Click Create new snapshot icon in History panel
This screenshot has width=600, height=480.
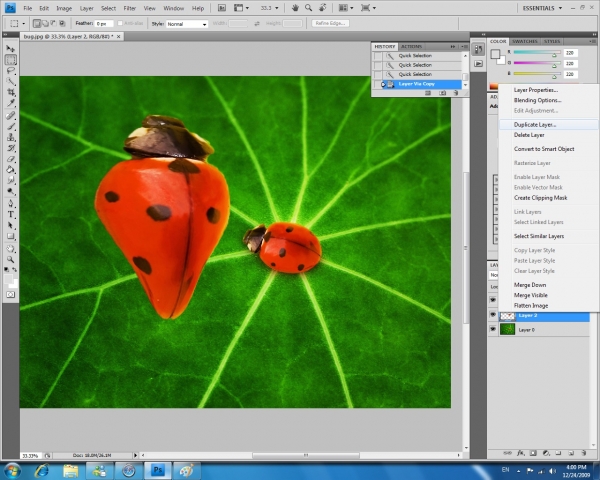442,93
